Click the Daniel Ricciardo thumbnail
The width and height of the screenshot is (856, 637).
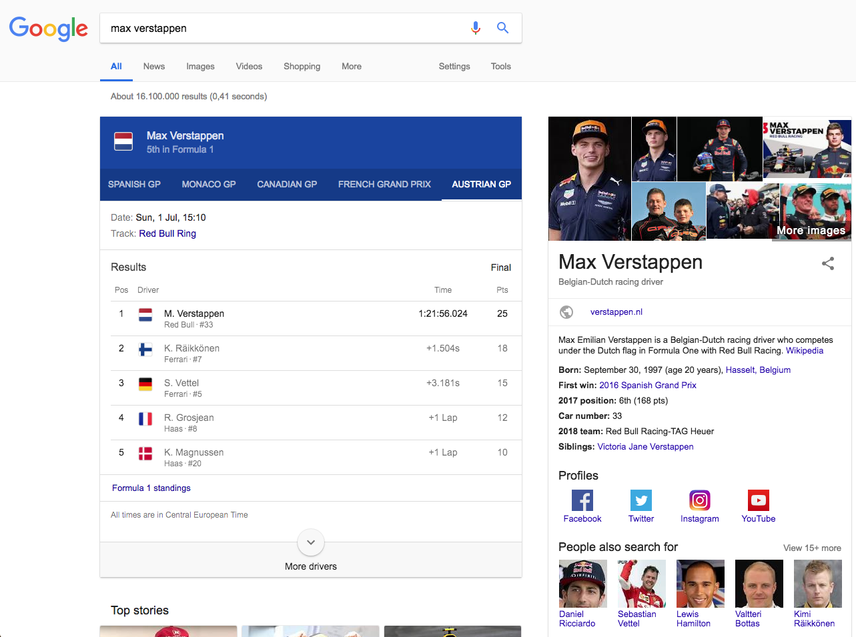click(x=582, y=583)
